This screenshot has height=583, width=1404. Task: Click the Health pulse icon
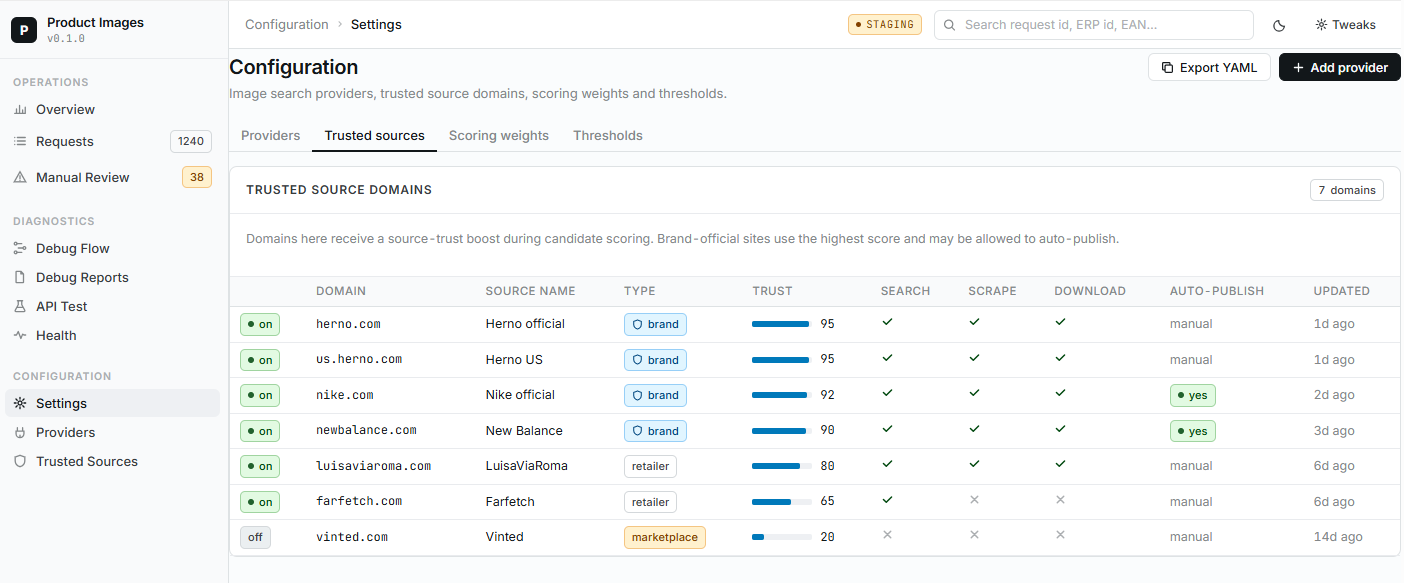coord(20,336)
